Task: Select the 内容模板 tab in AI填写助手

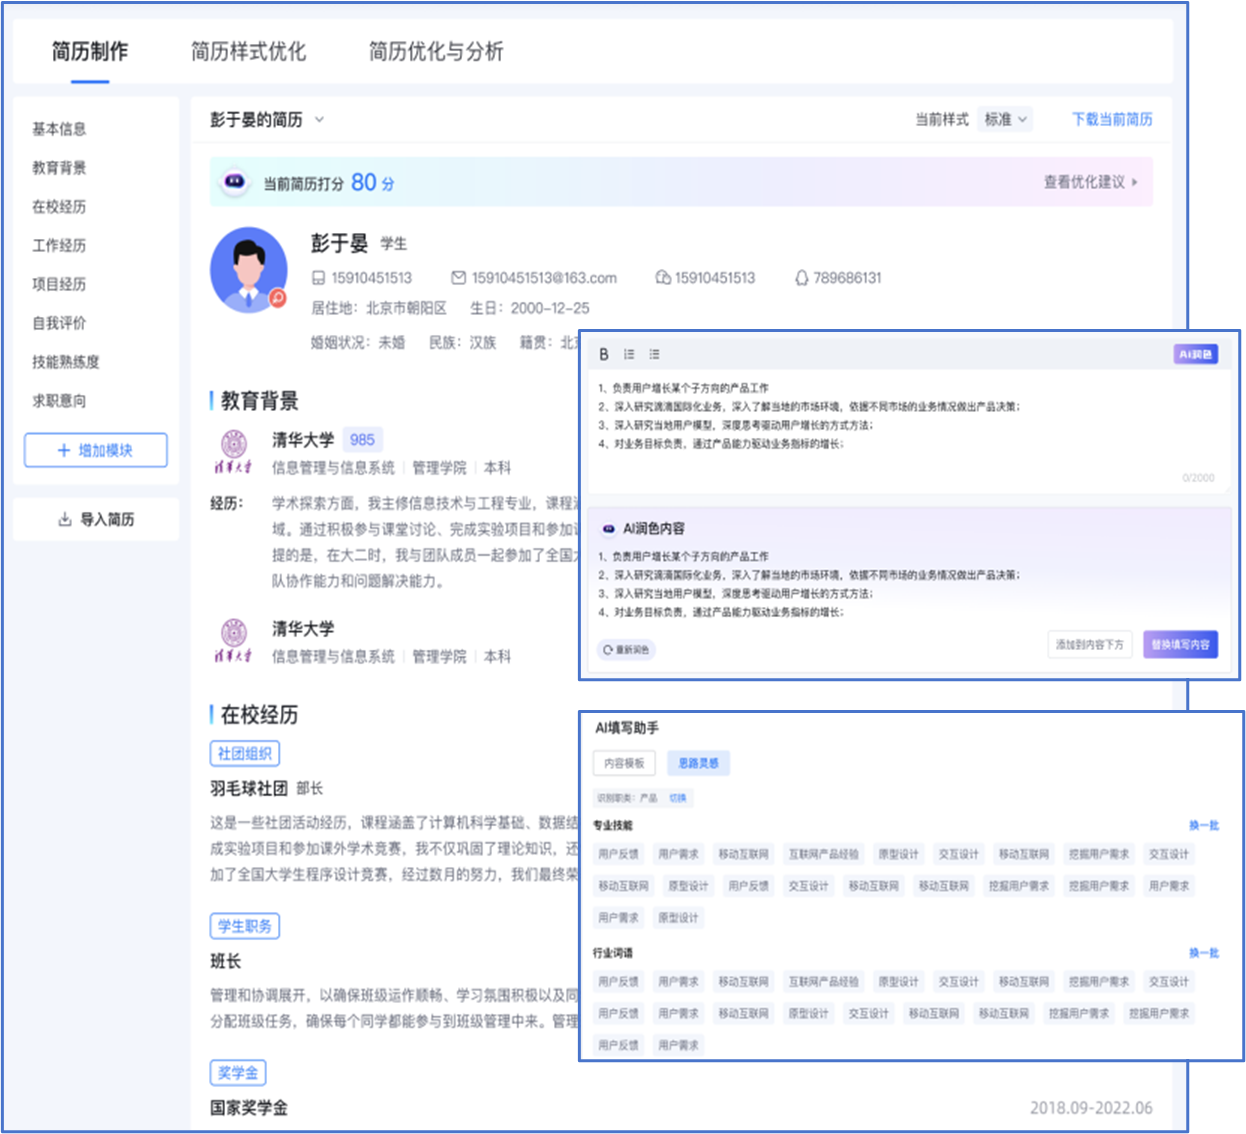Action: 624,763
